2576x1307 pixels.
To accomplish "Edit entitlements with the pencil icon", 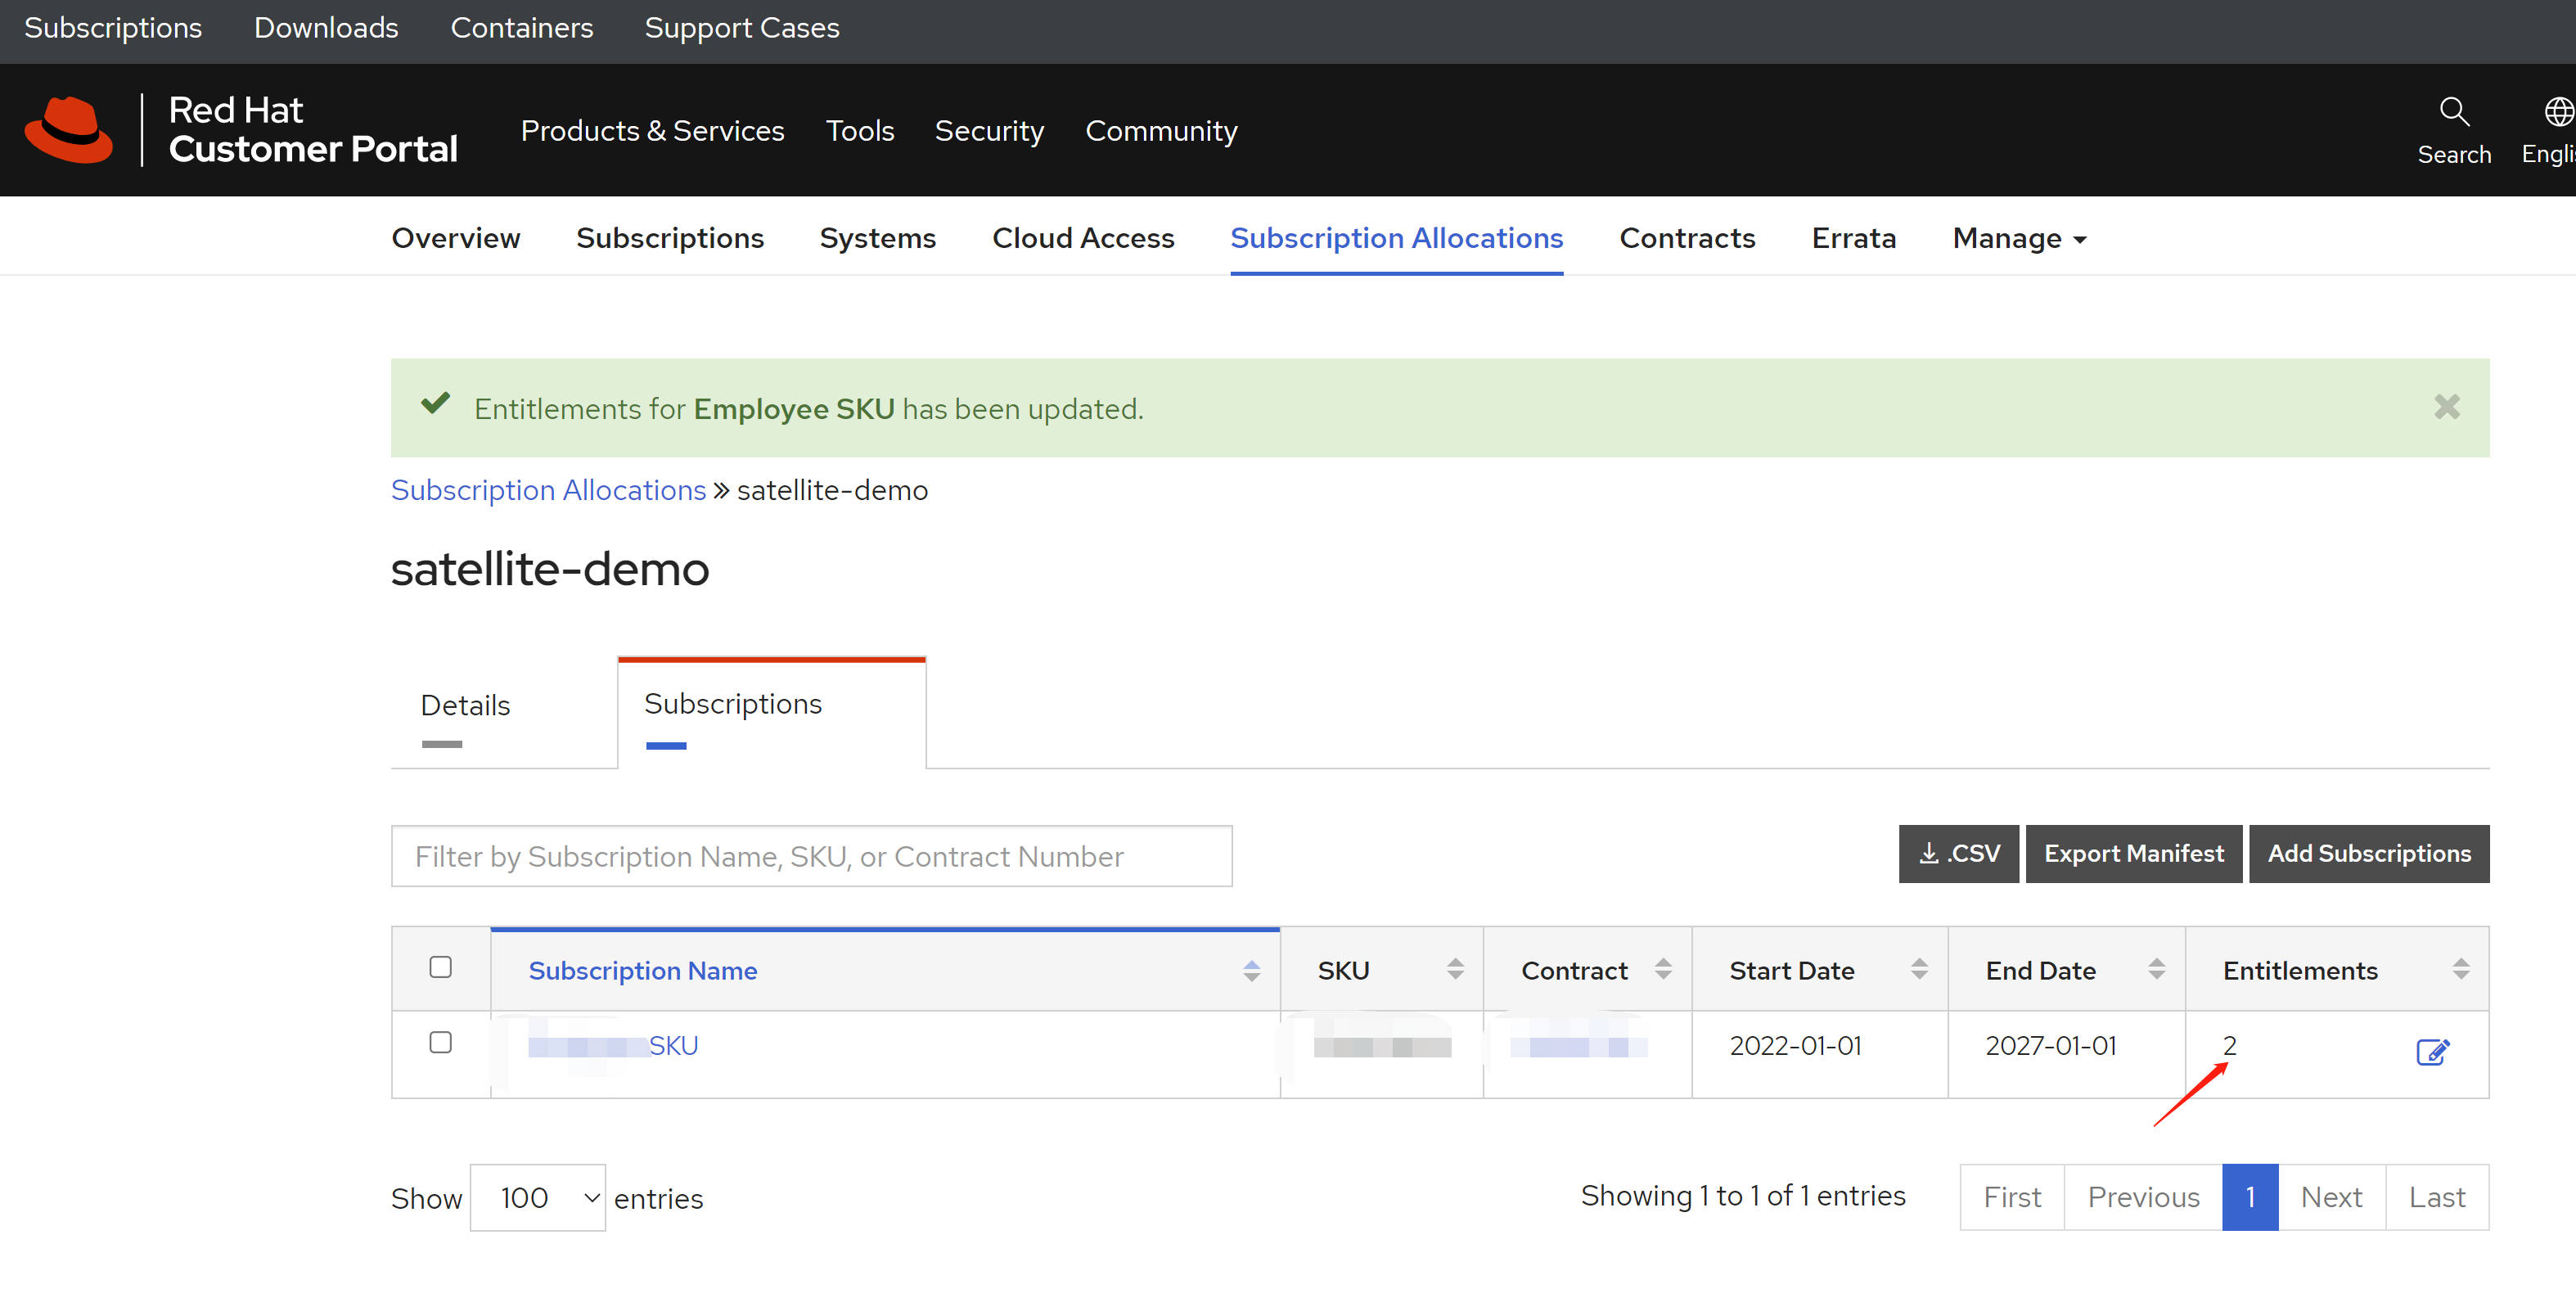I will click(x=2431, y=1052).
